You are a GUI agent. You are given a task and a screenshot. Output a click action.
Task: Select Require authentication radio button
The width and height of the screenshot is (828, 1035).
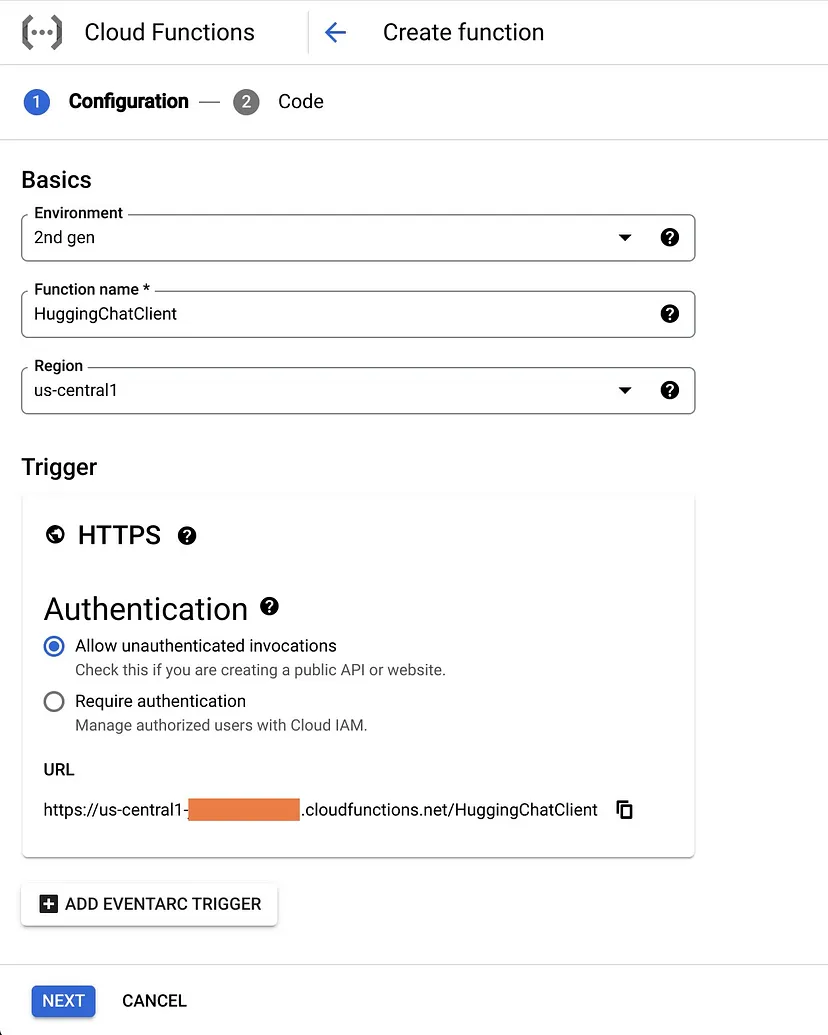pos(54,702)
